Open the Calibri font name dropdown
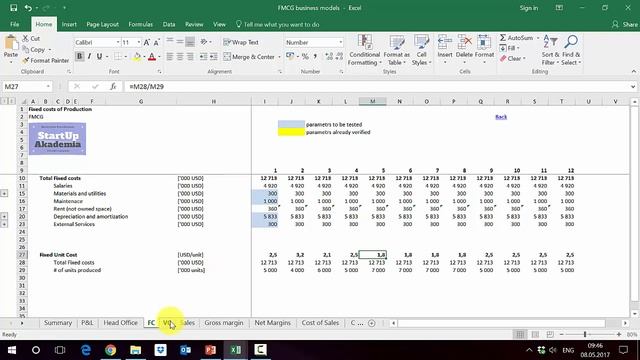This screenshot has height=360, width=640. pos(118,42)
